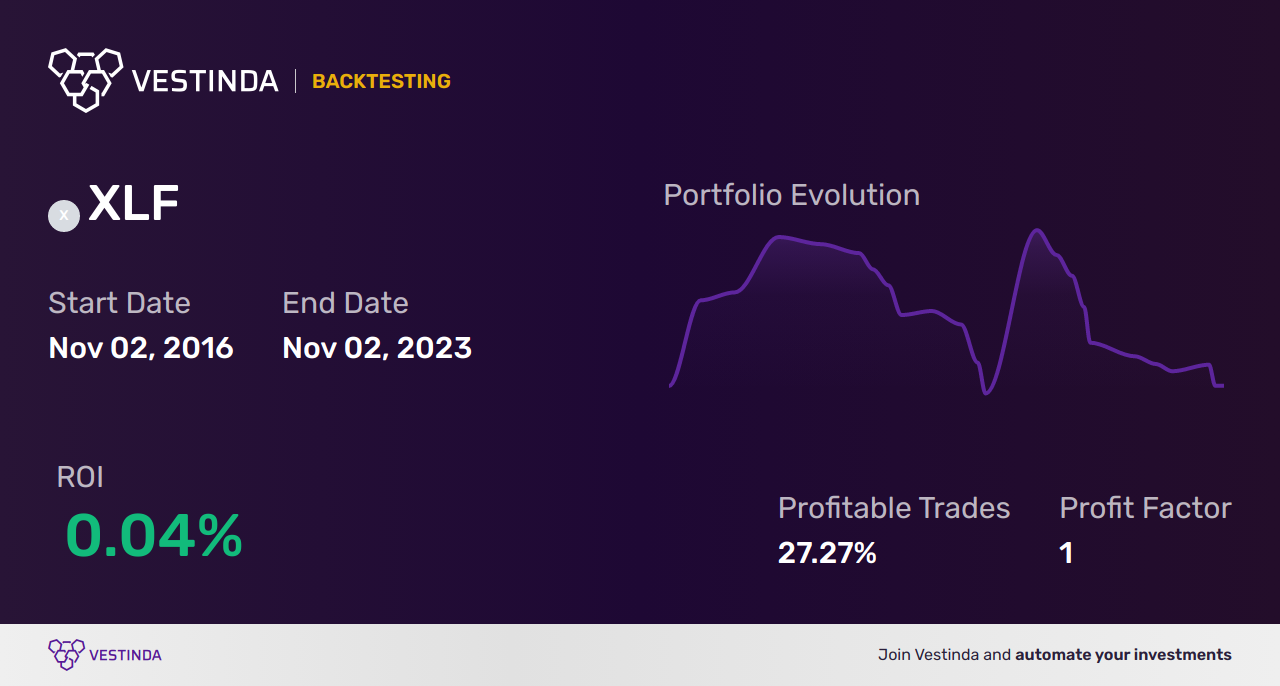Image resolution: width=1280 pixels, height=686 pixels.
Task: Click the Profitable Trades label
Action: [894, 508]
